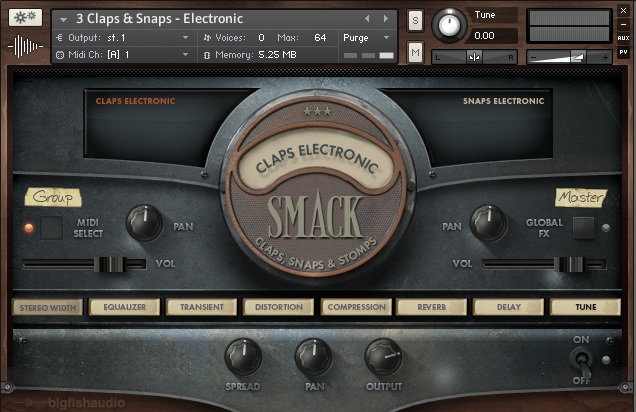Click the Spread knob

pyautogui.click(x=243, y=357)
